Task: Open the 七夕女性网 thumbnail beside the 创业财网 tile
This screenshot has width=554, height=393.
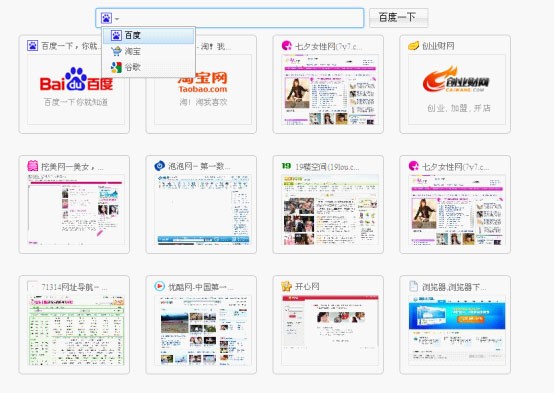Action: (329, 89)
